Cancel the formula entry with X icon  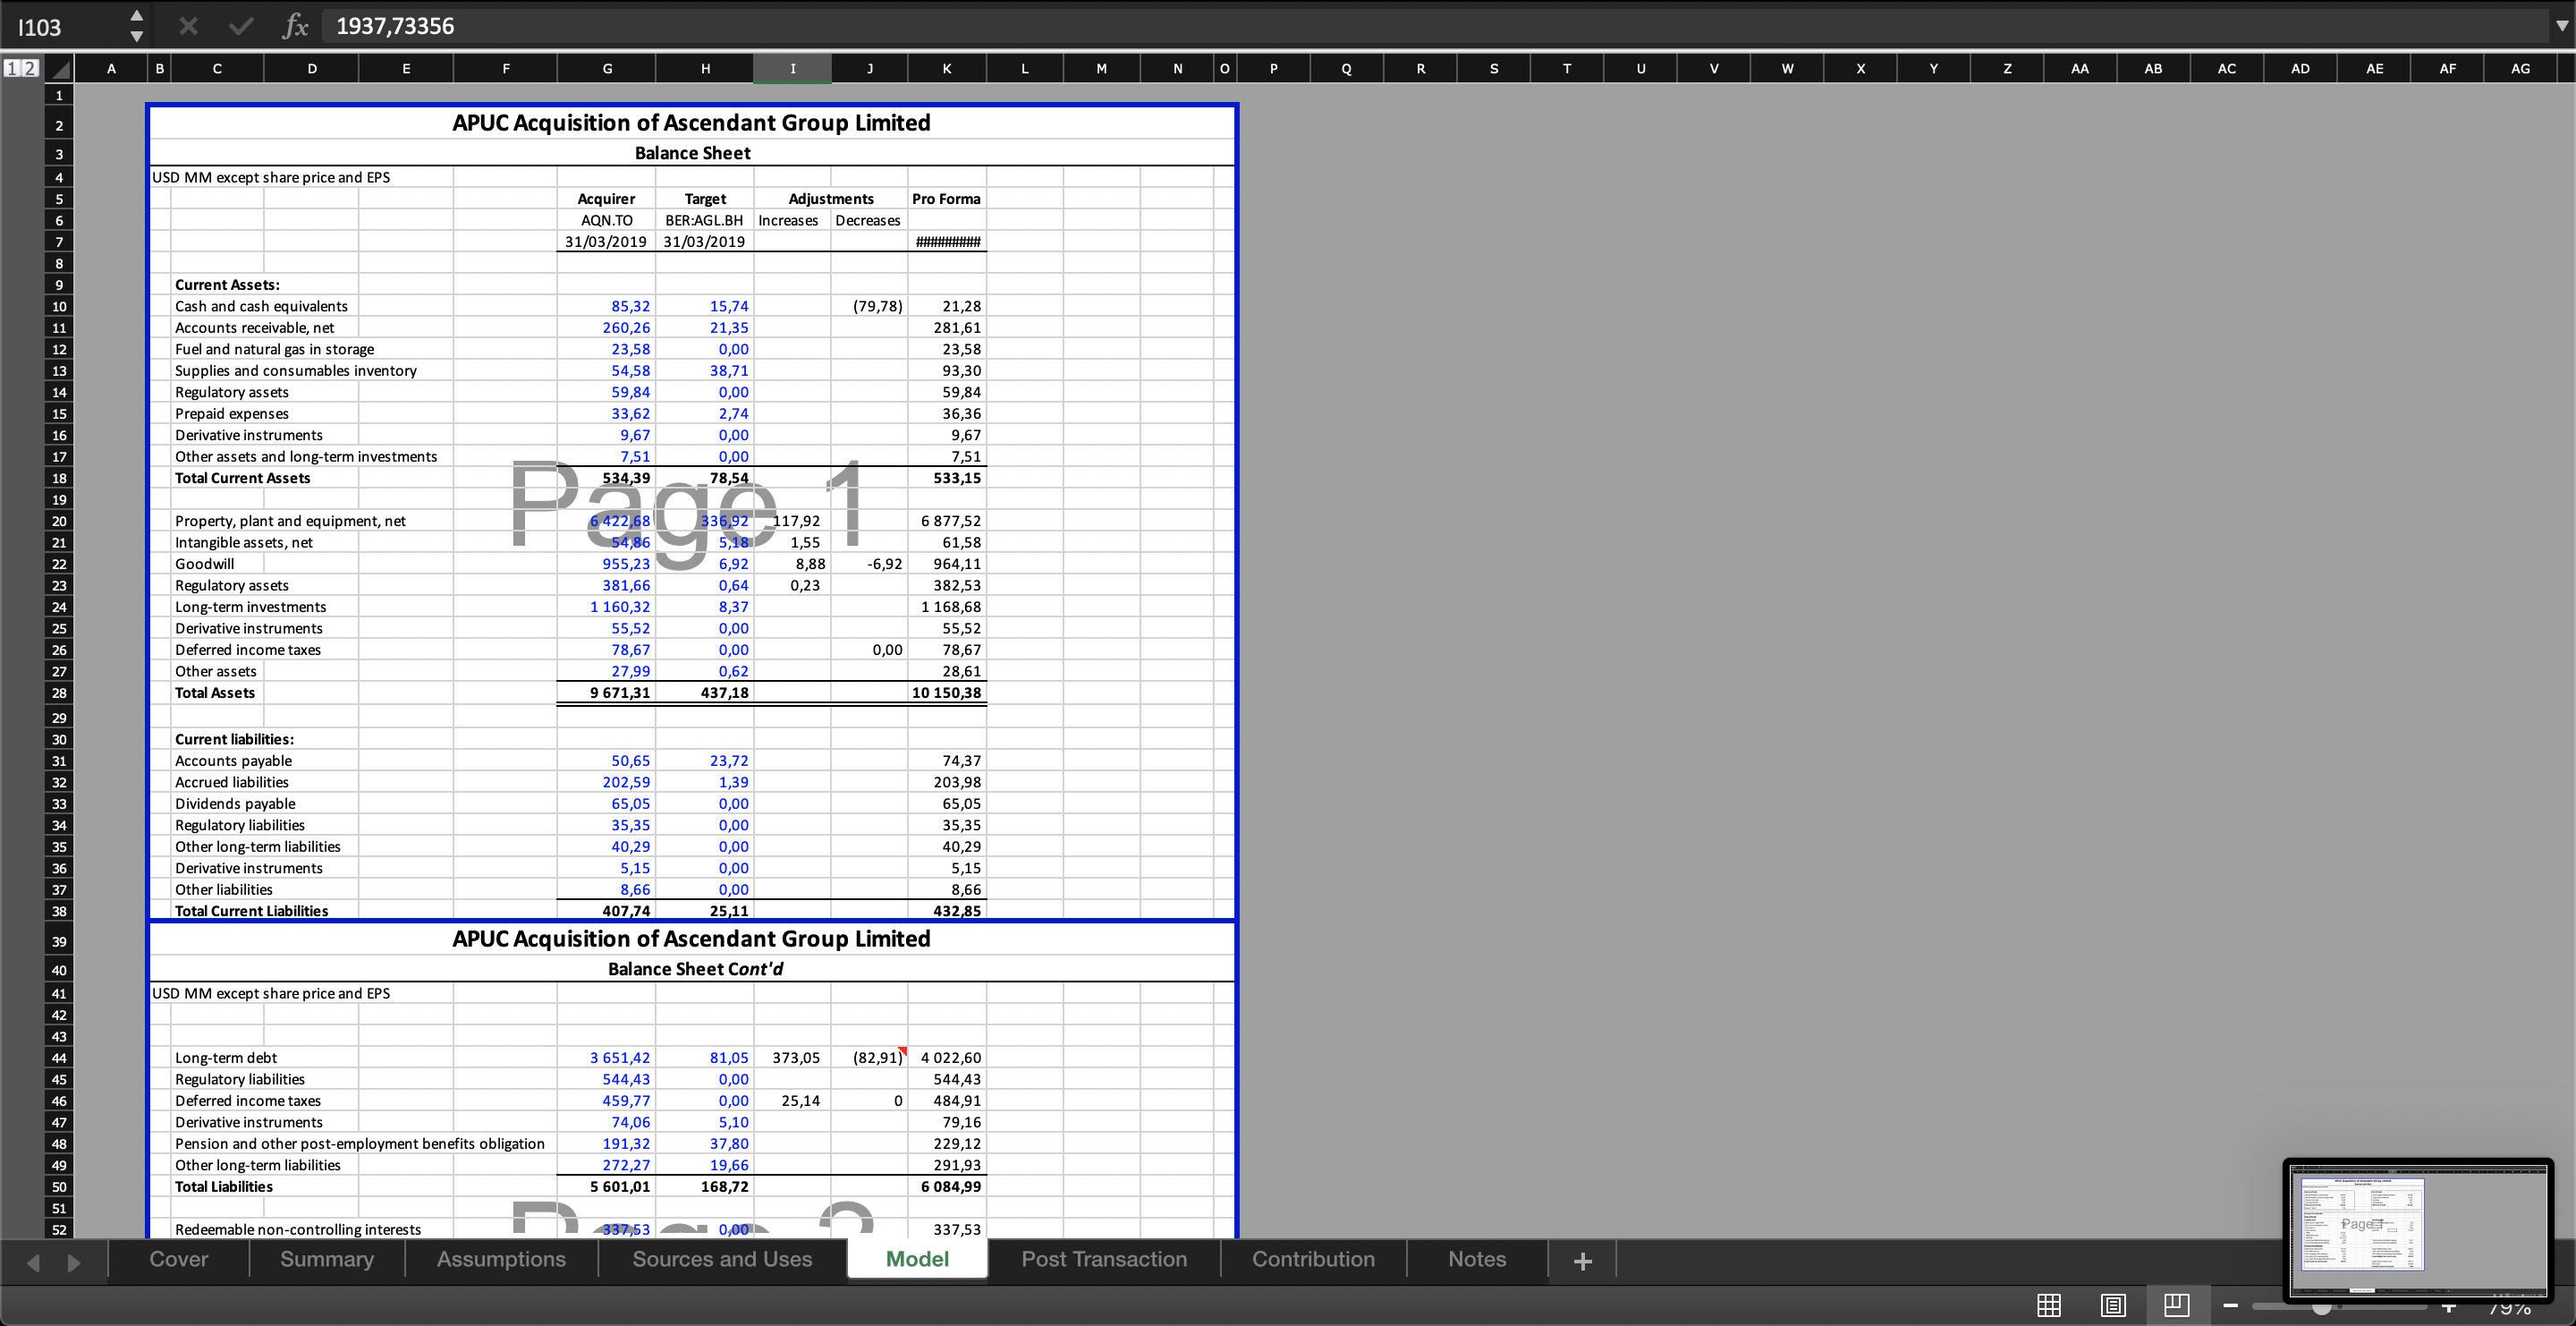point(188,26)
